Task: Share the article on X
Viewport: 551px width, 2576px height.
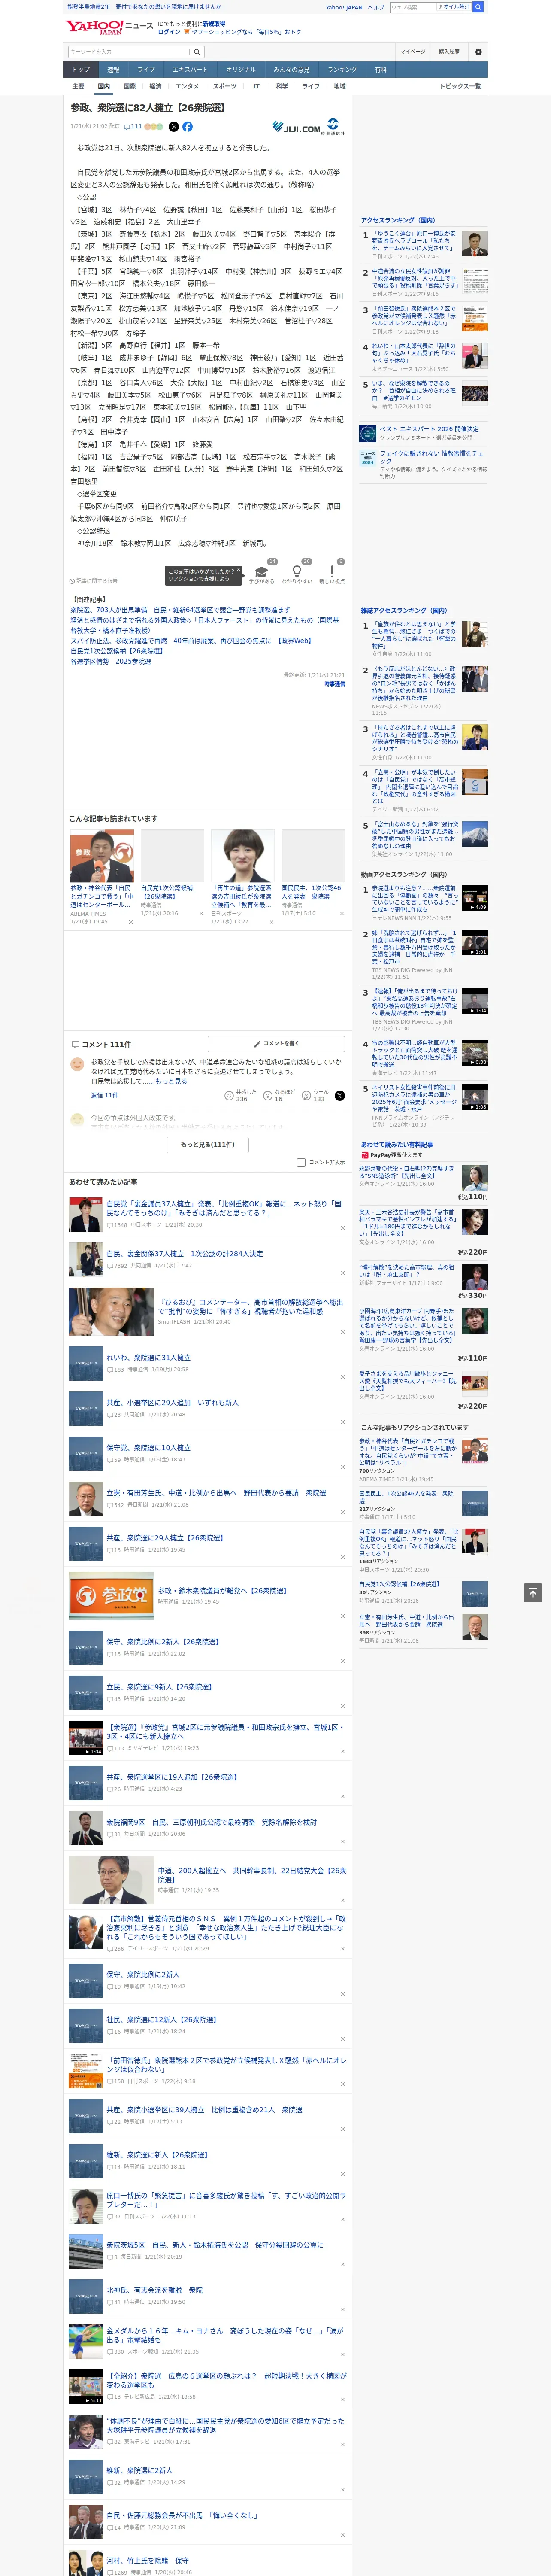Action: 173,127
